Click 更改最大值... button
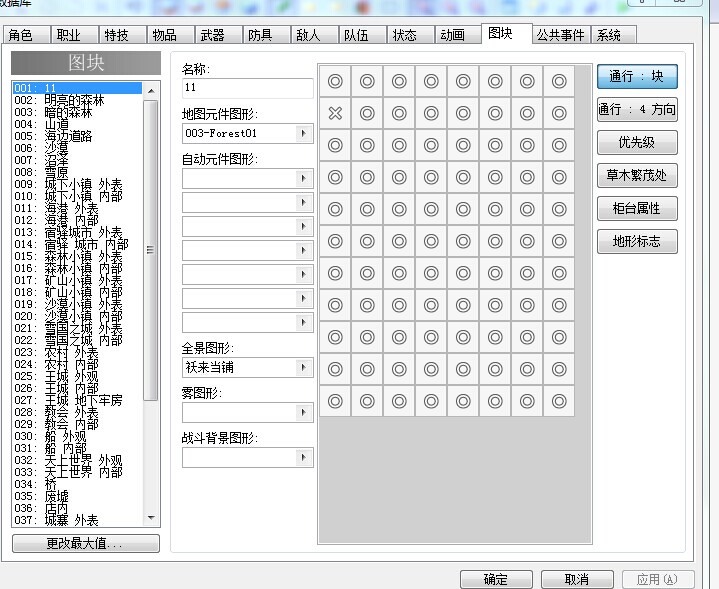This screenshot has width=719, height=589. pyautogui.click(x=86, y=544)
